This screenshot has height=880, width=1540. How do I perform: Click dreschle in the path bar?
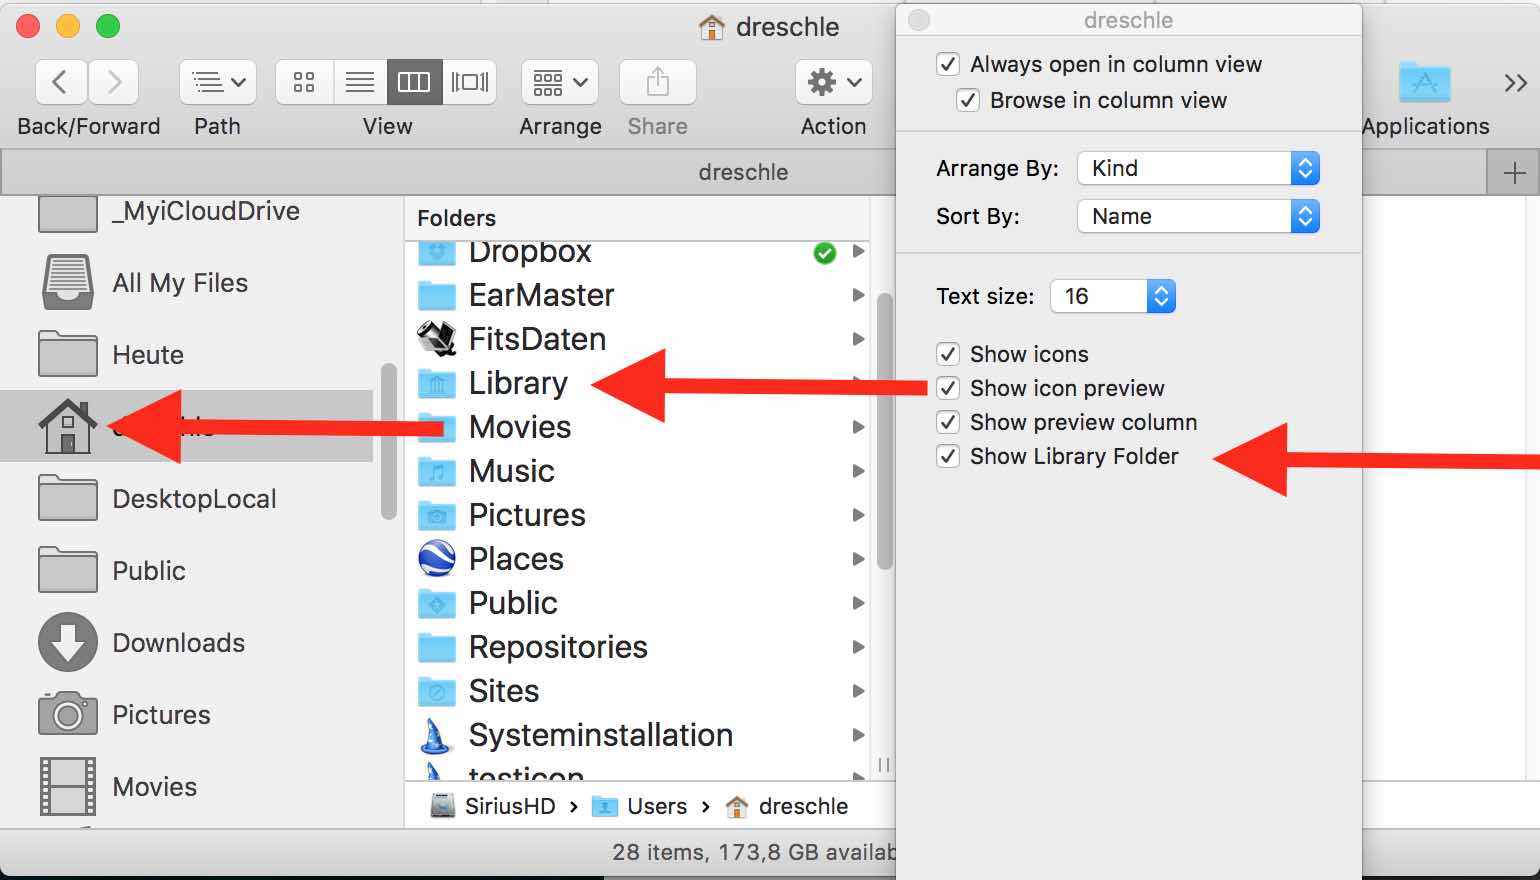[x=787, y=806]
